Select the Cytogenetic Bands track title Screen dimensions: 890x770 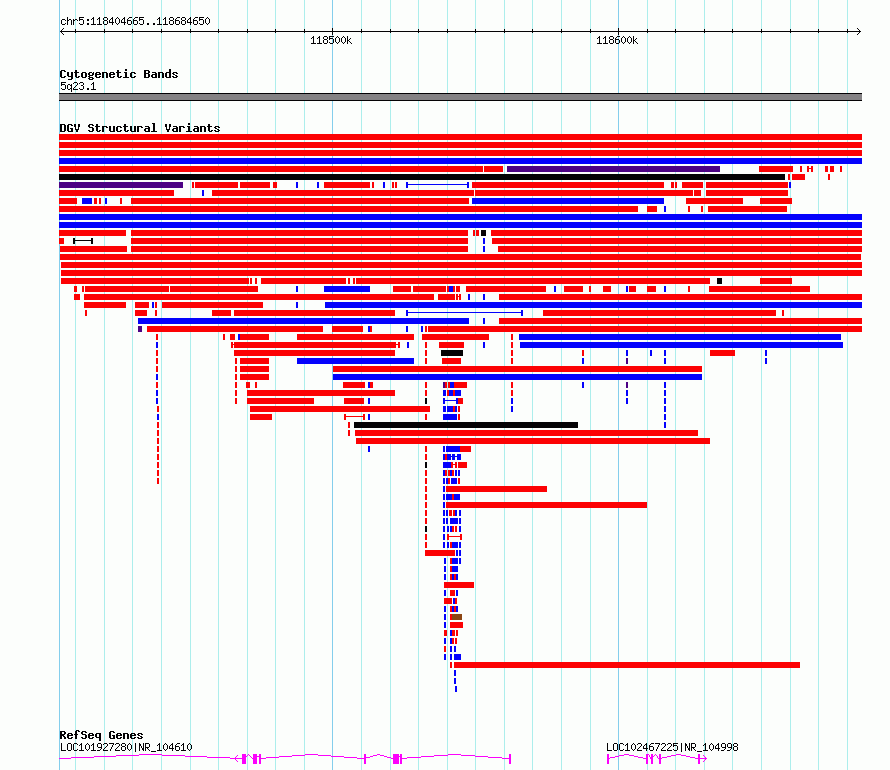click(x=119, y=74)
